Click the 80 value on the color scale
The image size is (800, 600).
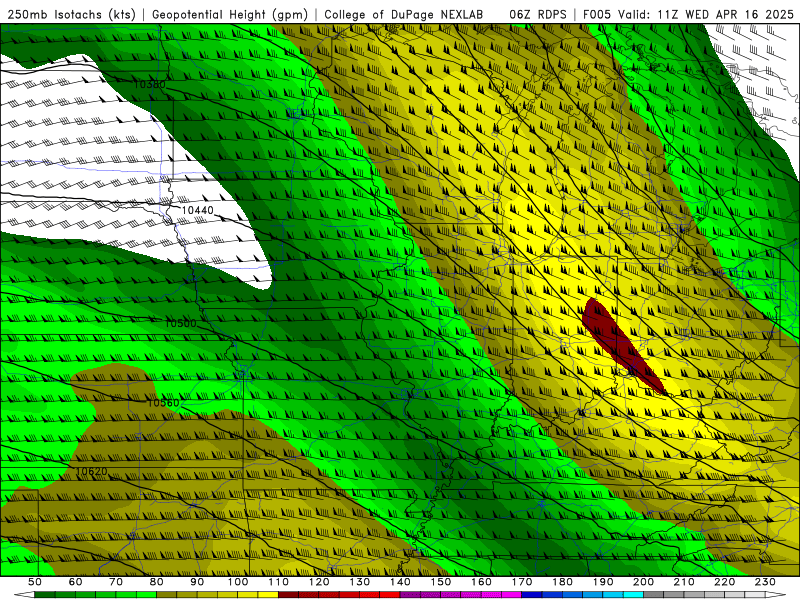[x=157, y=582]
